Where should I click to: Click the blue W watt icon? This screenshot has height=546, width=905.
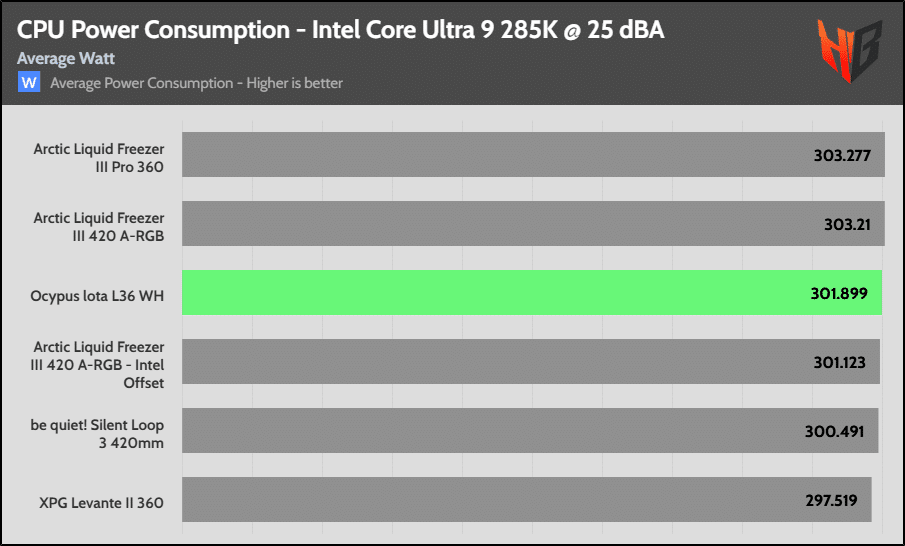tap(29, 83)
